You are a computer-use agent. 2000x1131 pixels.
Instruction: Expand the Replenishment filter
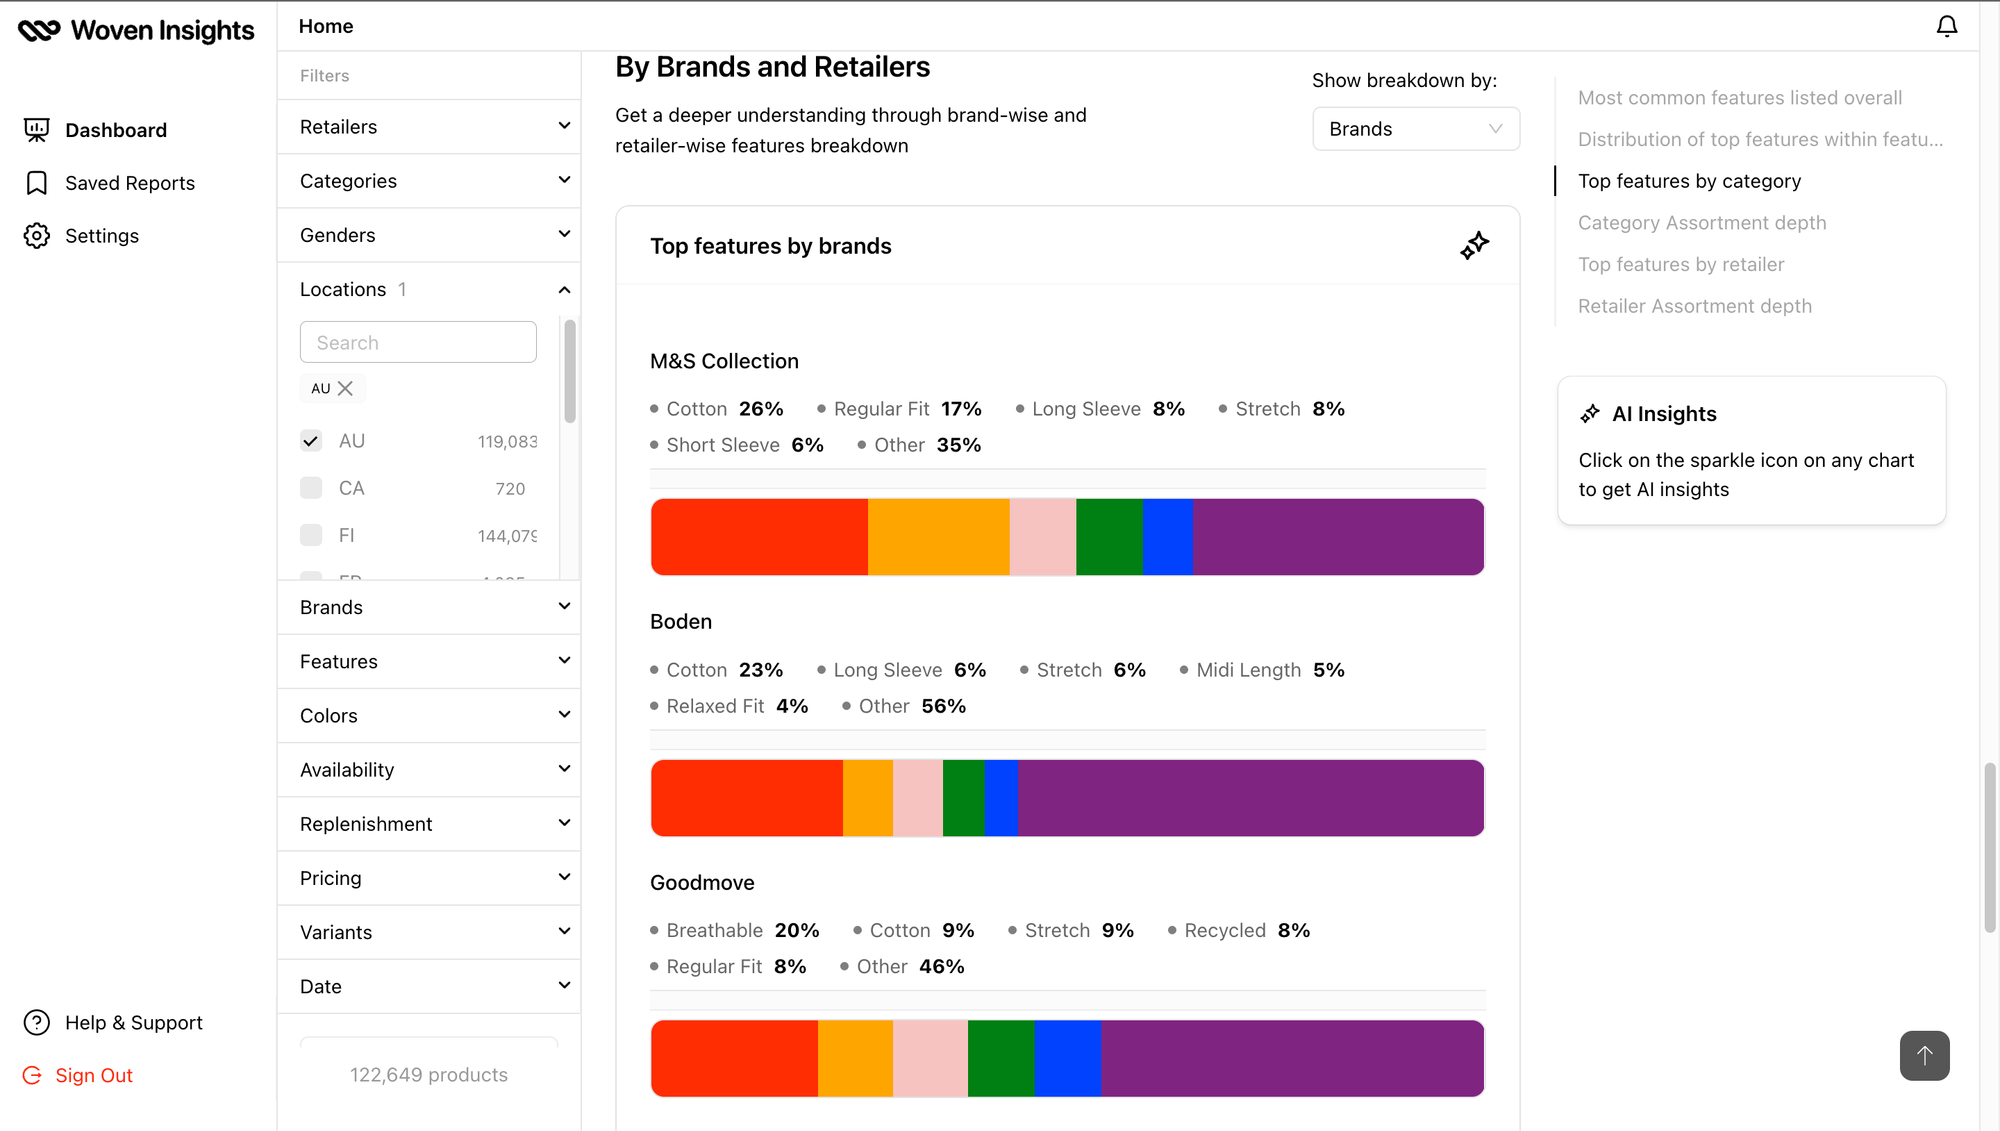(x=429, y=823)
